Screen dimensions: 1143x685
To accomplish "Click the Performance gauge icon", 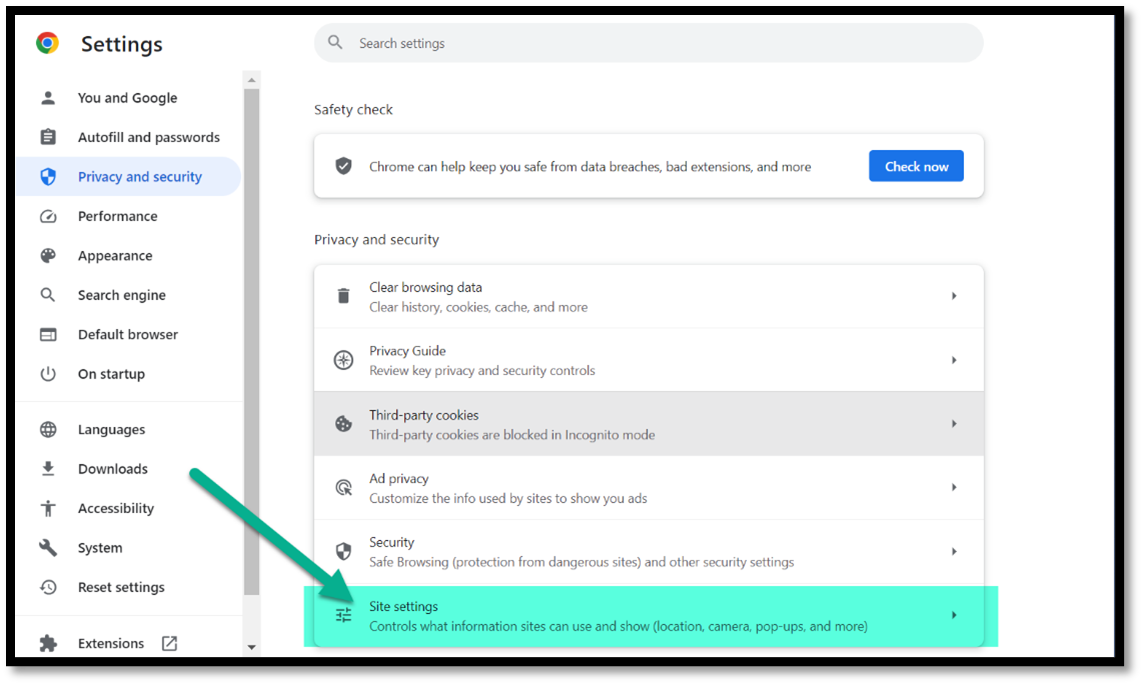I will click(x=48, y=217).
